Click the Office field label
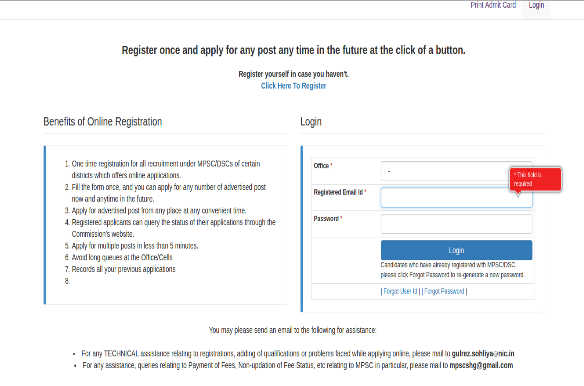Viewport: 584px width, 386px height. coord(323,165)
